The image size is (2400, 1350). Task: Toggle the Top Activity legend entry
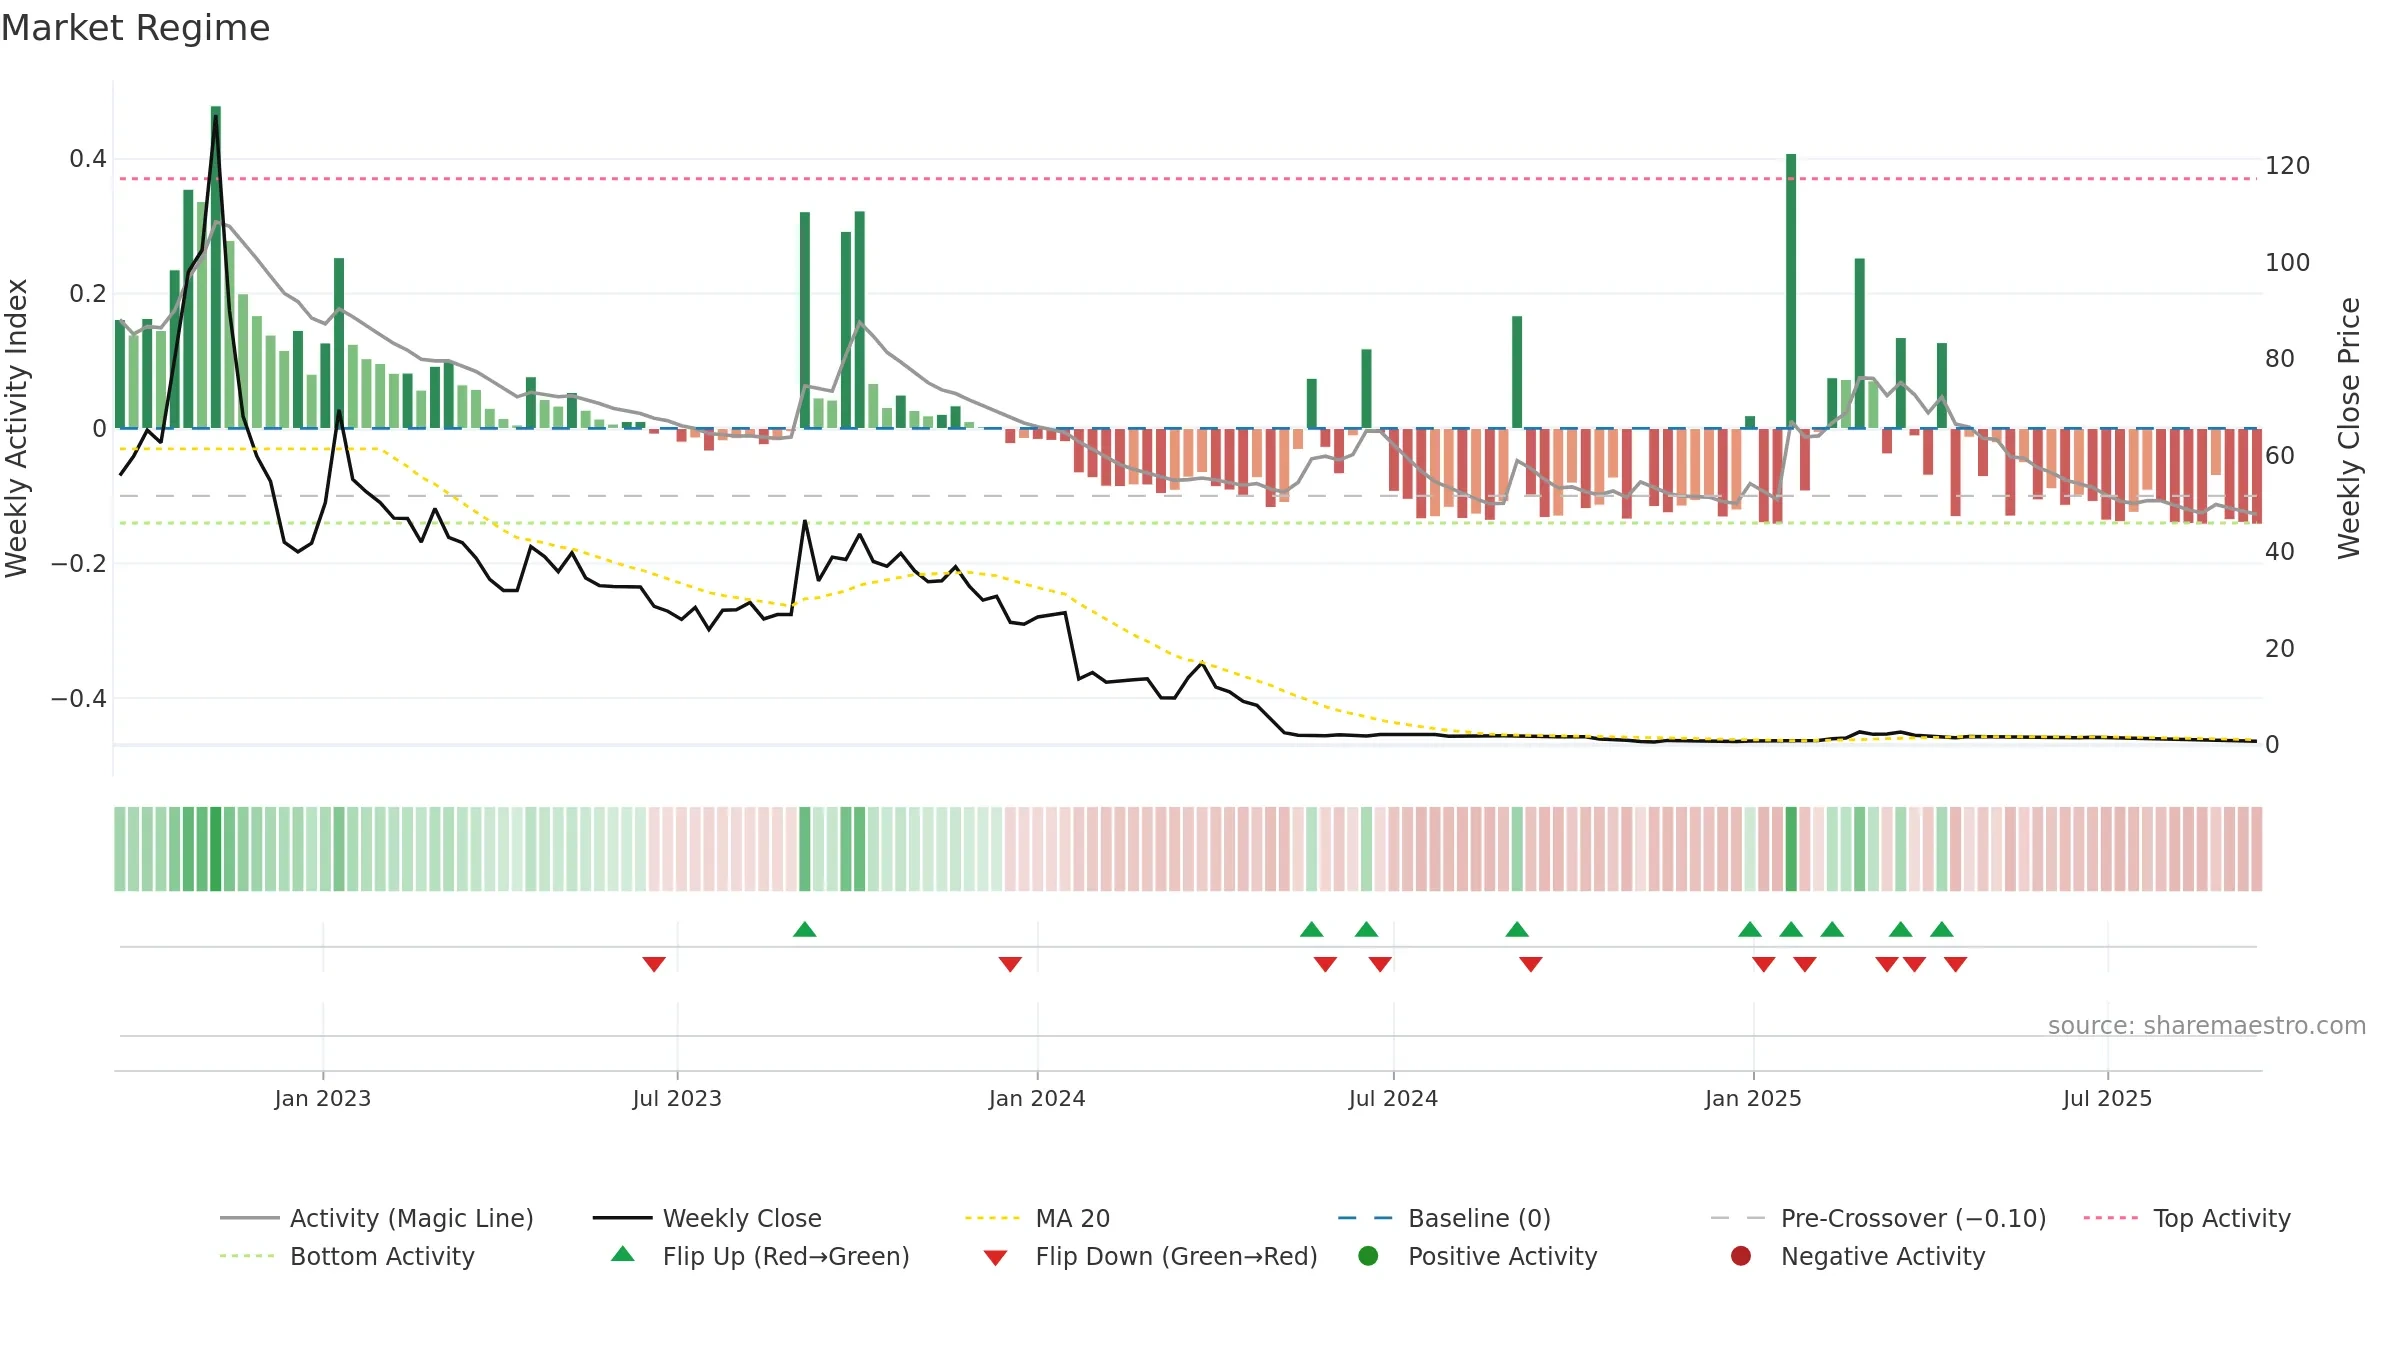pyautogui.click(x=2187, y=1218)
